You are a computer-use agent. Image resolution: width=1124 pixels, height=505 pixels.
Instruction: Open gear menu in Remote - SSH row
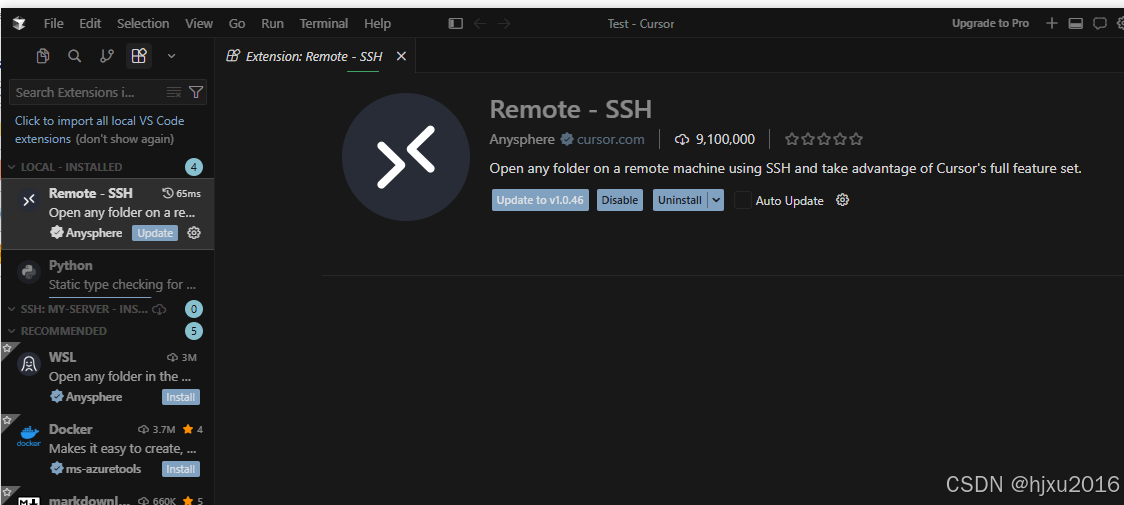194,232
